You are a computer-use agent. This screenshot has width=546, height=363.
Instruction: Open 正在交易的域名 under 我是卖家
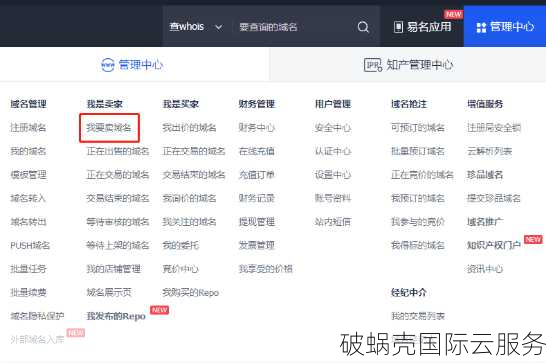click(x=118, y=175)
